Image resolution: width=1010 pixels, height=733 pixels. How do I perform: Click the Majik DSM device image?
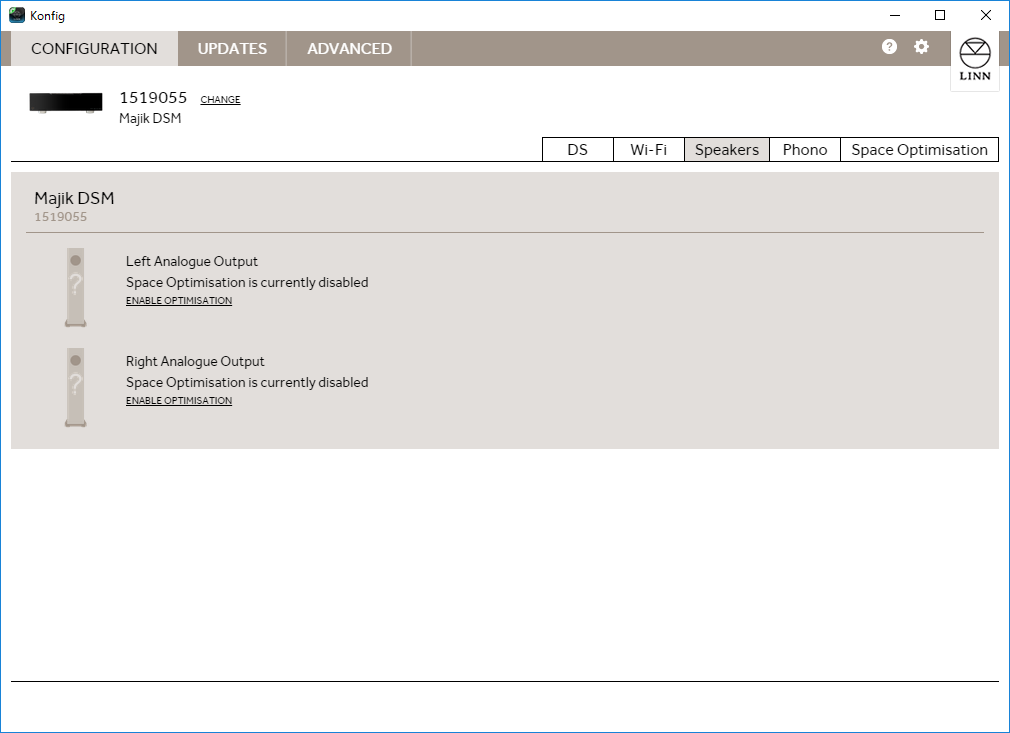click(x=66, y=103)
